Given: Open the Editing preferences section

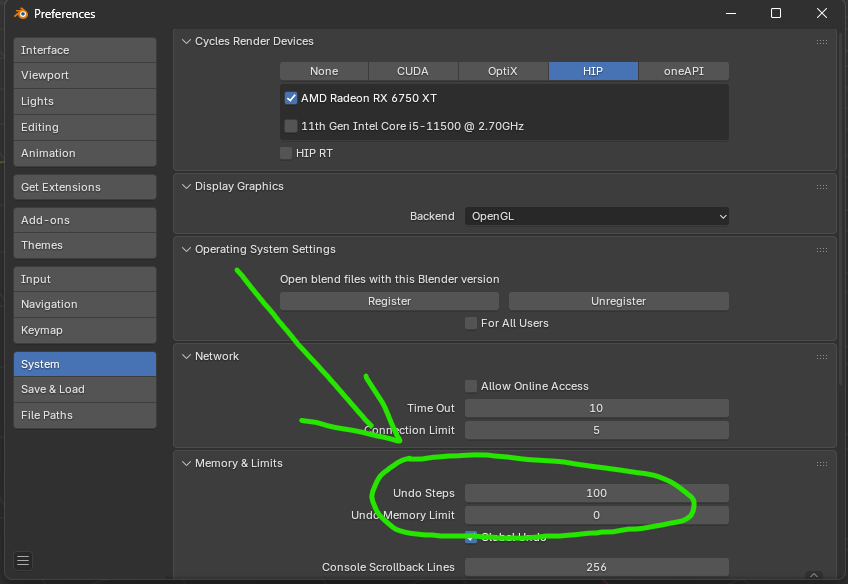Looking at the screenshot, I should 85,128.
